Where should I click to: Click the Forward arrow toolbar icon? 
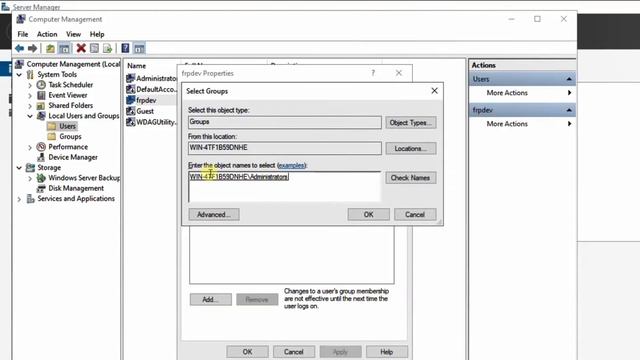pos(32,49)
